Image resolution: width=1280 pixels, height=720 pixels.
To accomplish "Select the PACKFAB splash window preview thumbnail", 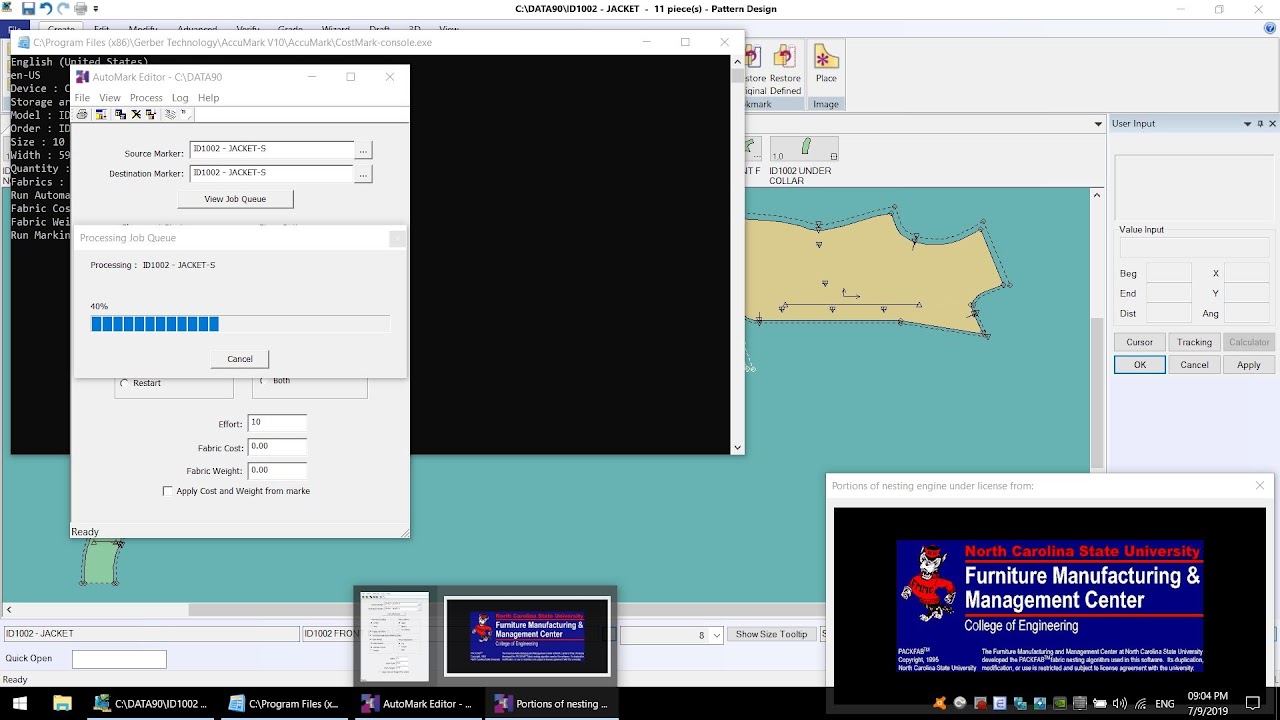I will [x=527, y=636].
